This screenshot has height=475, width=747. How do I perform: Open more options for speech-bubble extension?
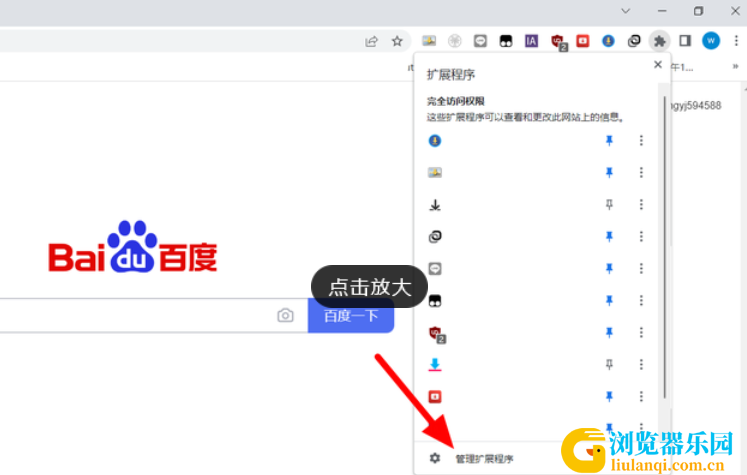tap(641, 269)
